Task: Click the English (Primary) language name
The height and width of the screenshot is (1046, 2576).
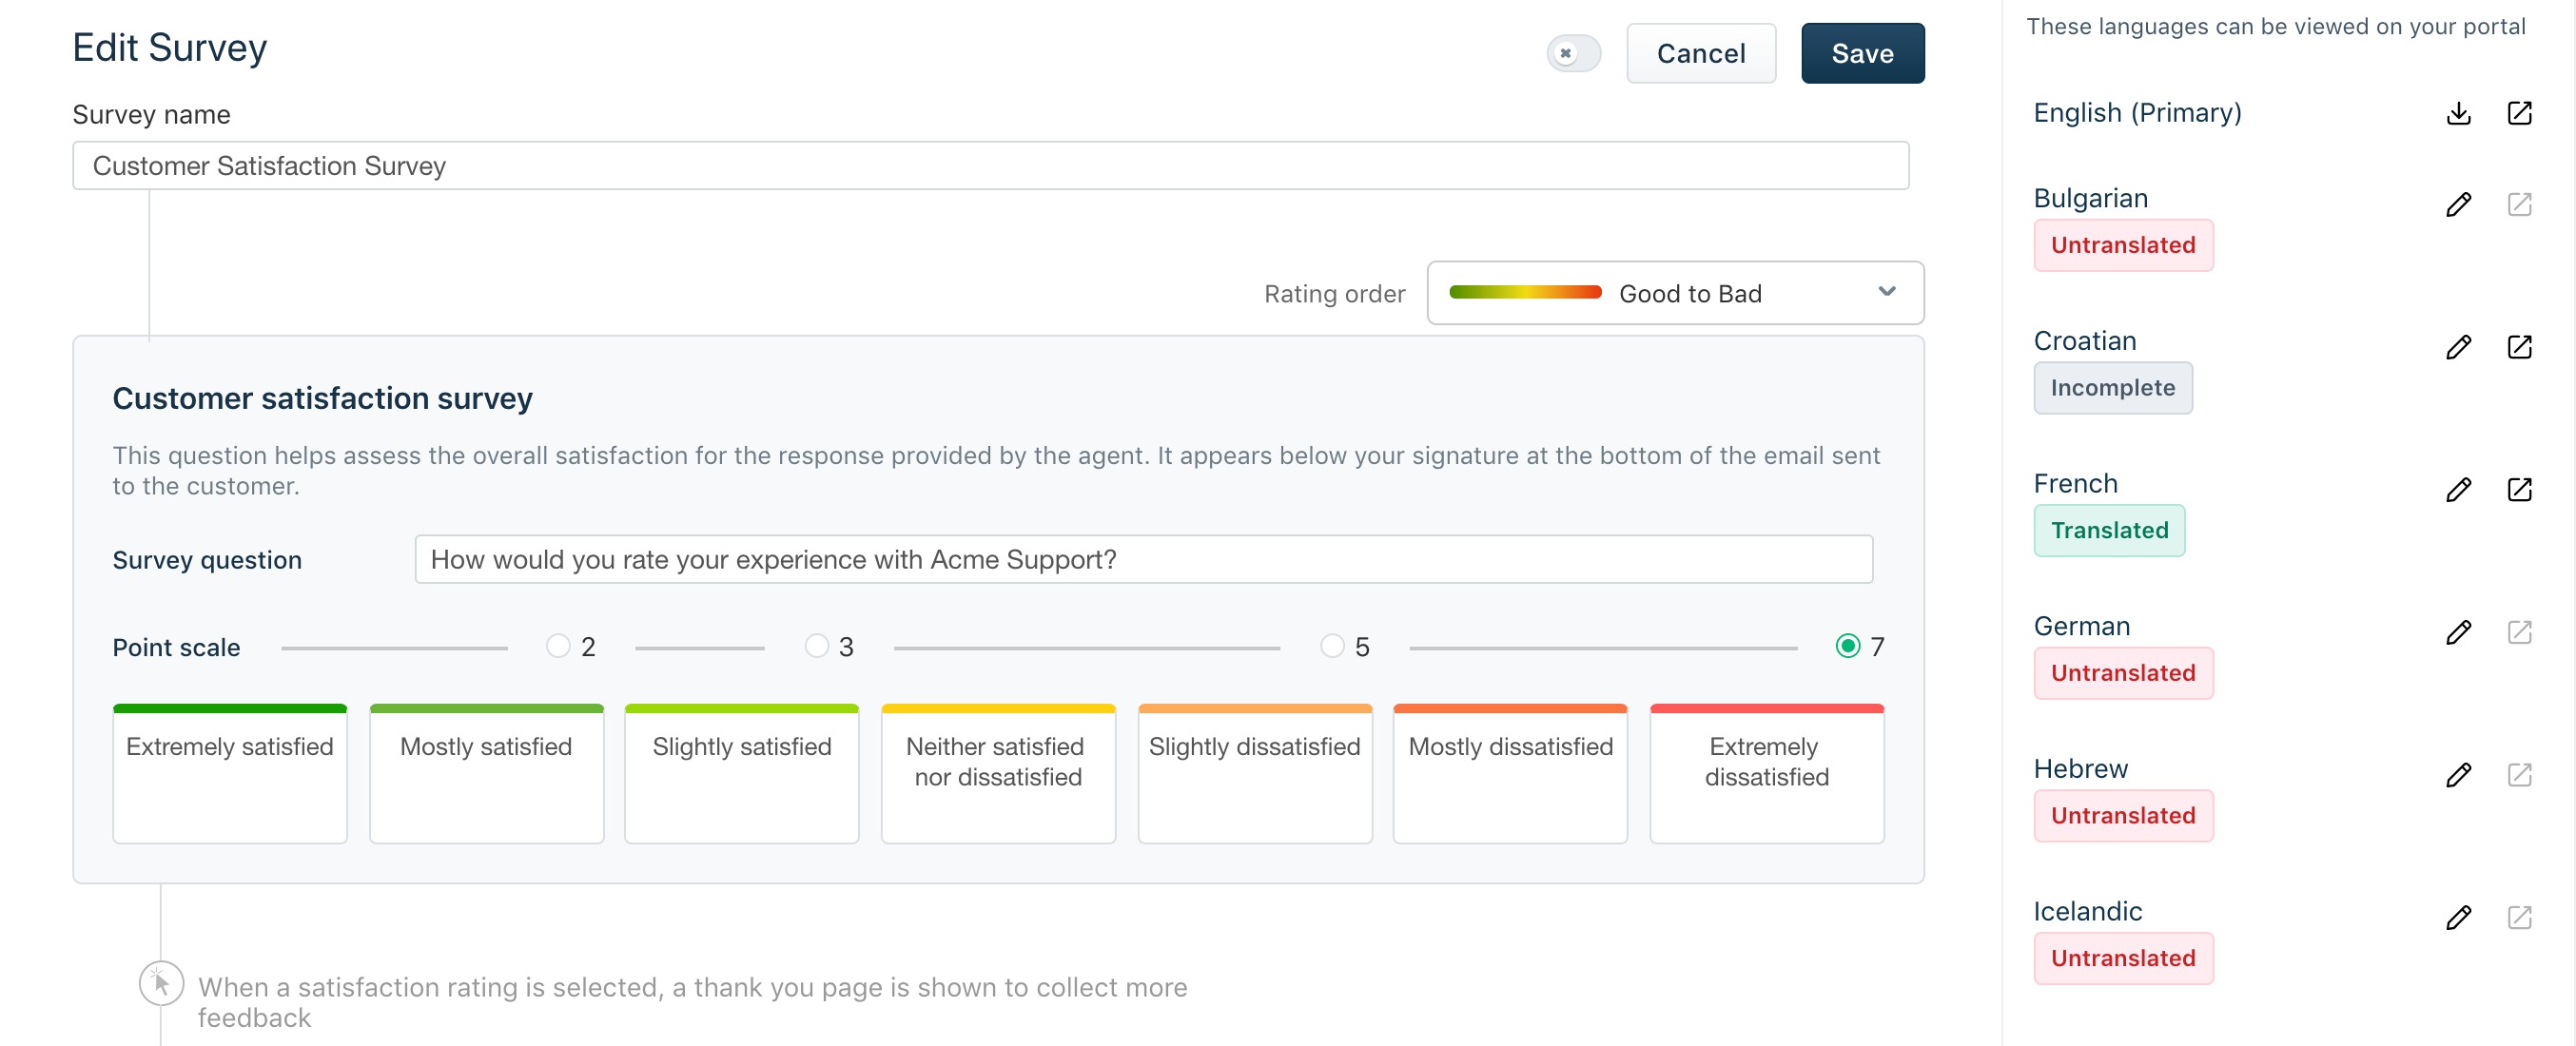Action: [x=2137, y=113]
